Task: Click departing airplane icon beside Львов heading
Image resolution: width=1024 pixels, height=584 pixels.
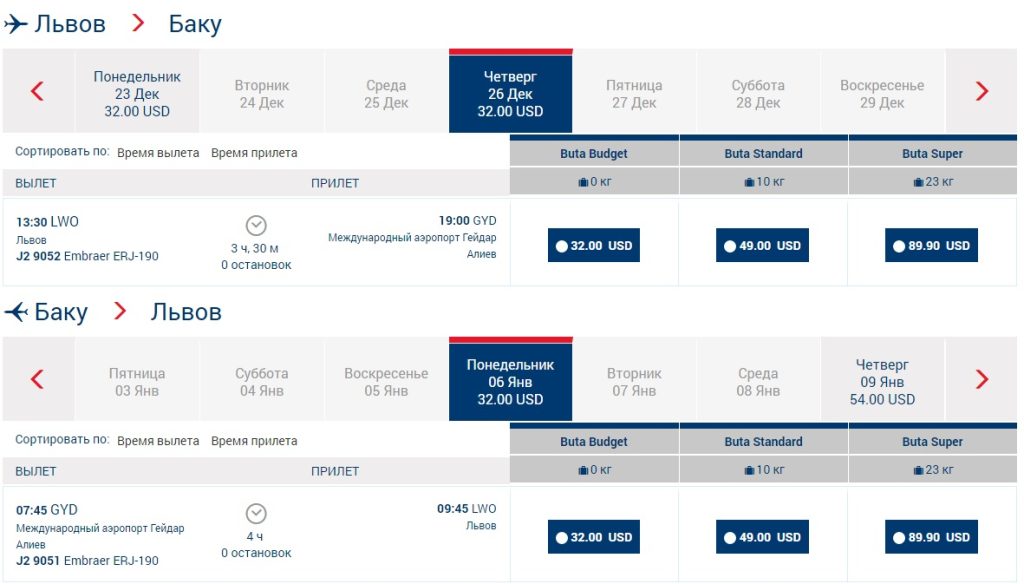Action: tap(17, 24)
